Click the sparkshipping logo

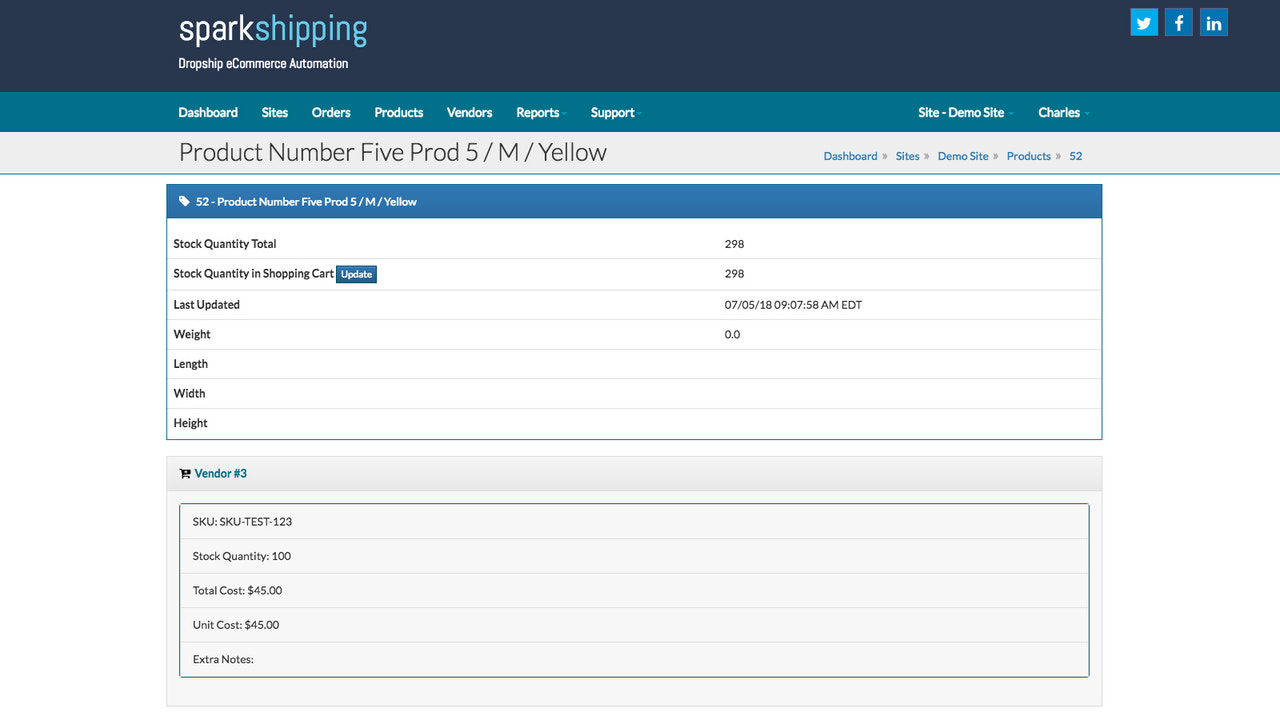(x=272, y=30)
